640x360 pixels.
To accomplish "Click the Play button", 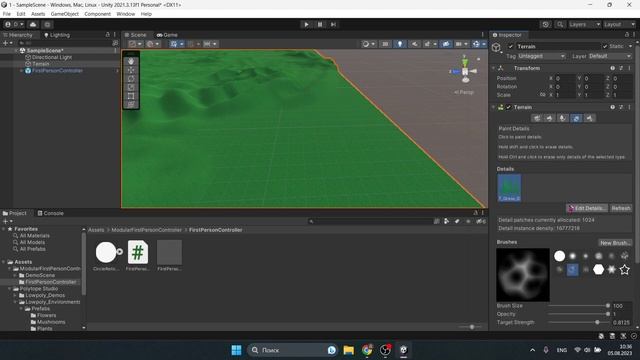I will click(307, 24).
